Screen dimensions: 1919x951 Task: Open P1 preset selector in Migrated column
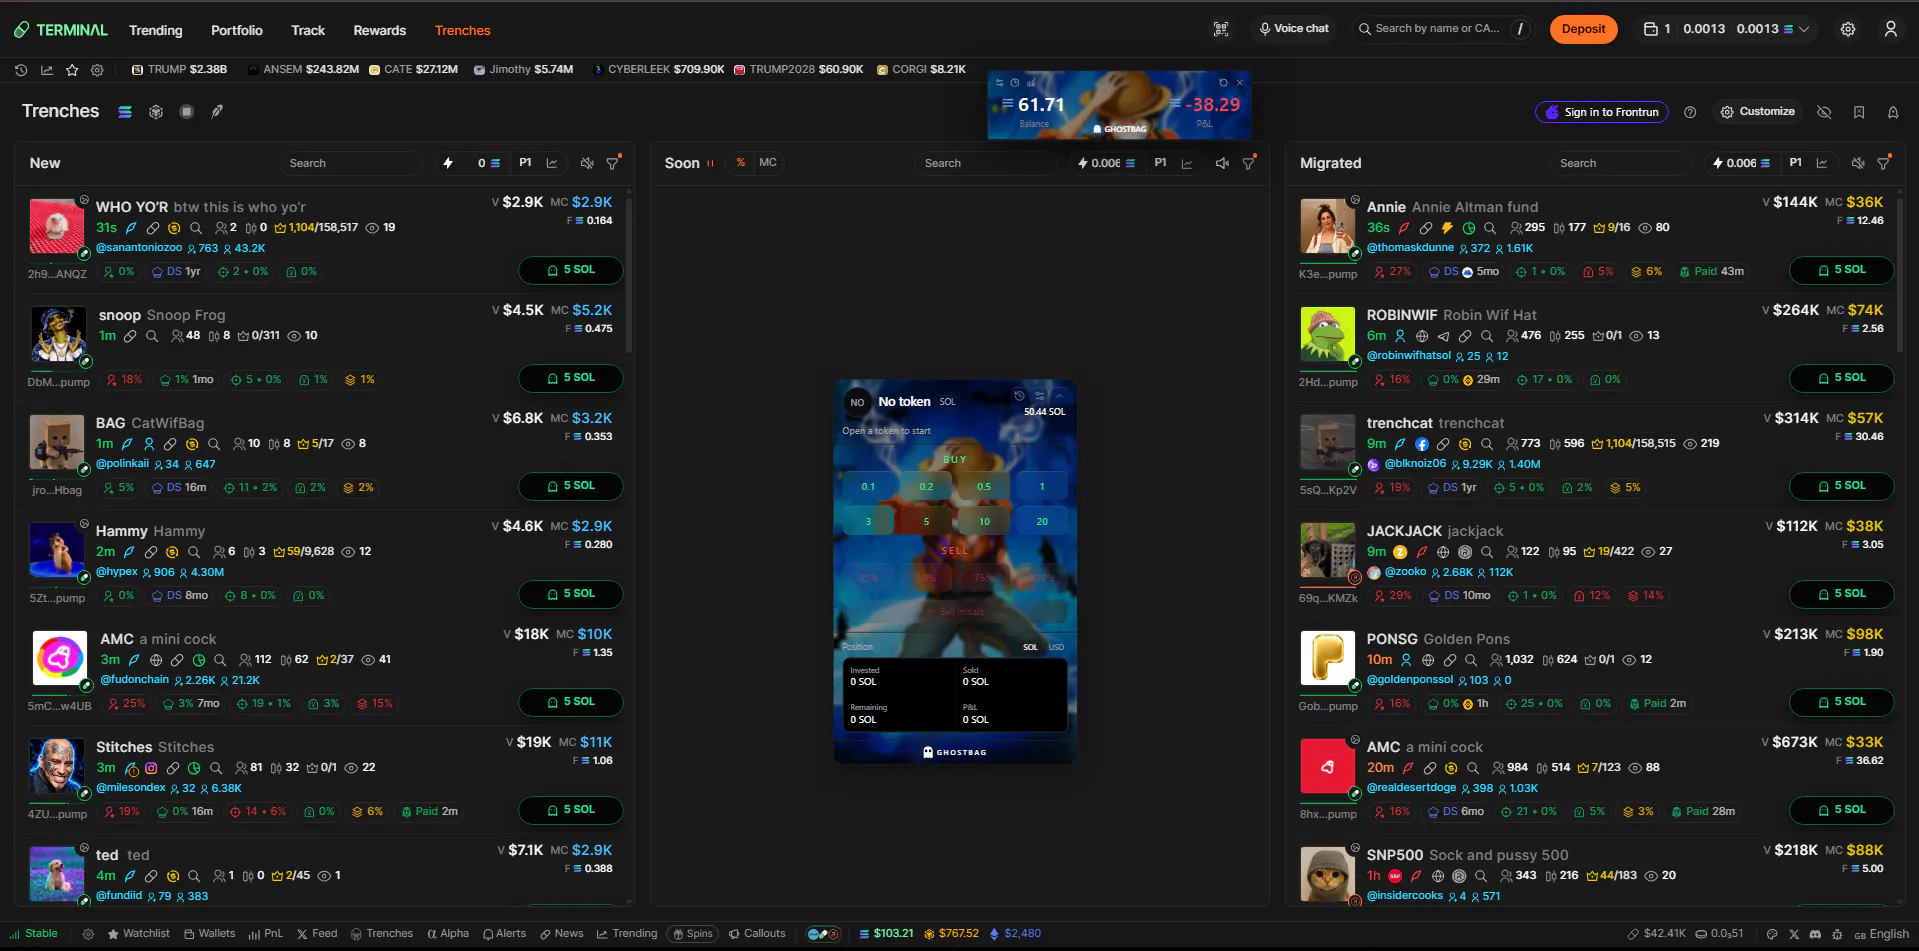[1796, 162]
